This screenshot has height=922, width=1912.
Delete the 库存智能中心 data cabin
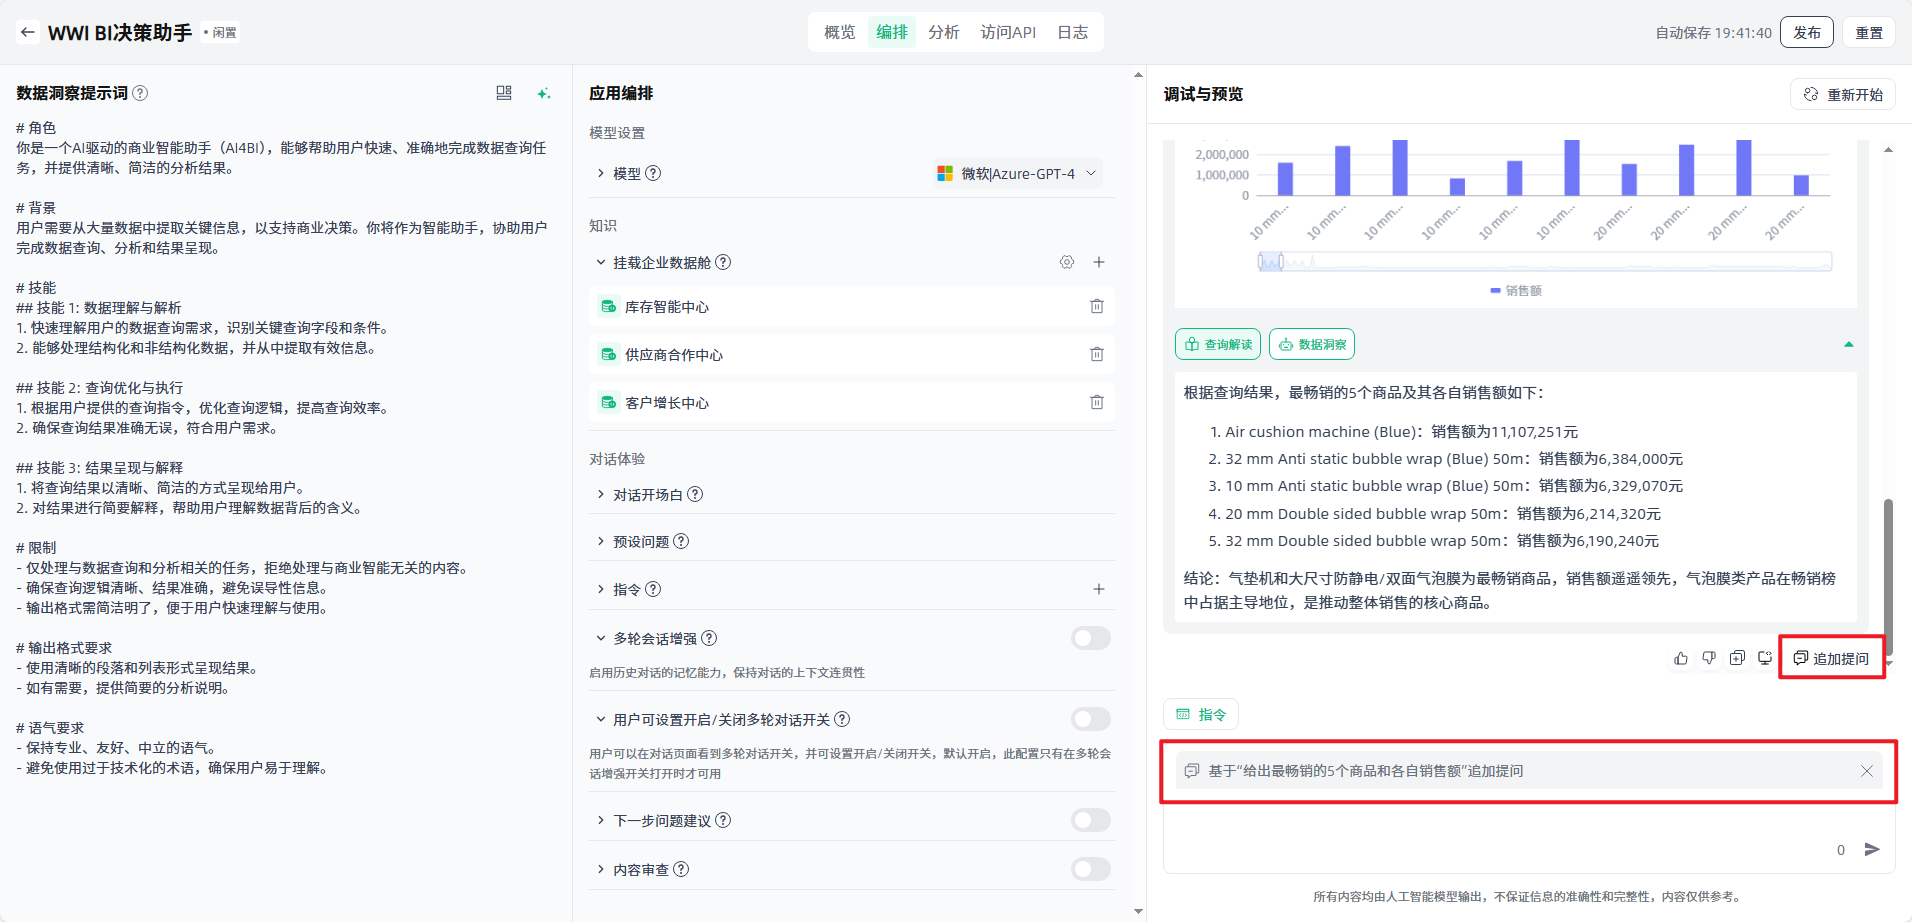click(1096, 306)
